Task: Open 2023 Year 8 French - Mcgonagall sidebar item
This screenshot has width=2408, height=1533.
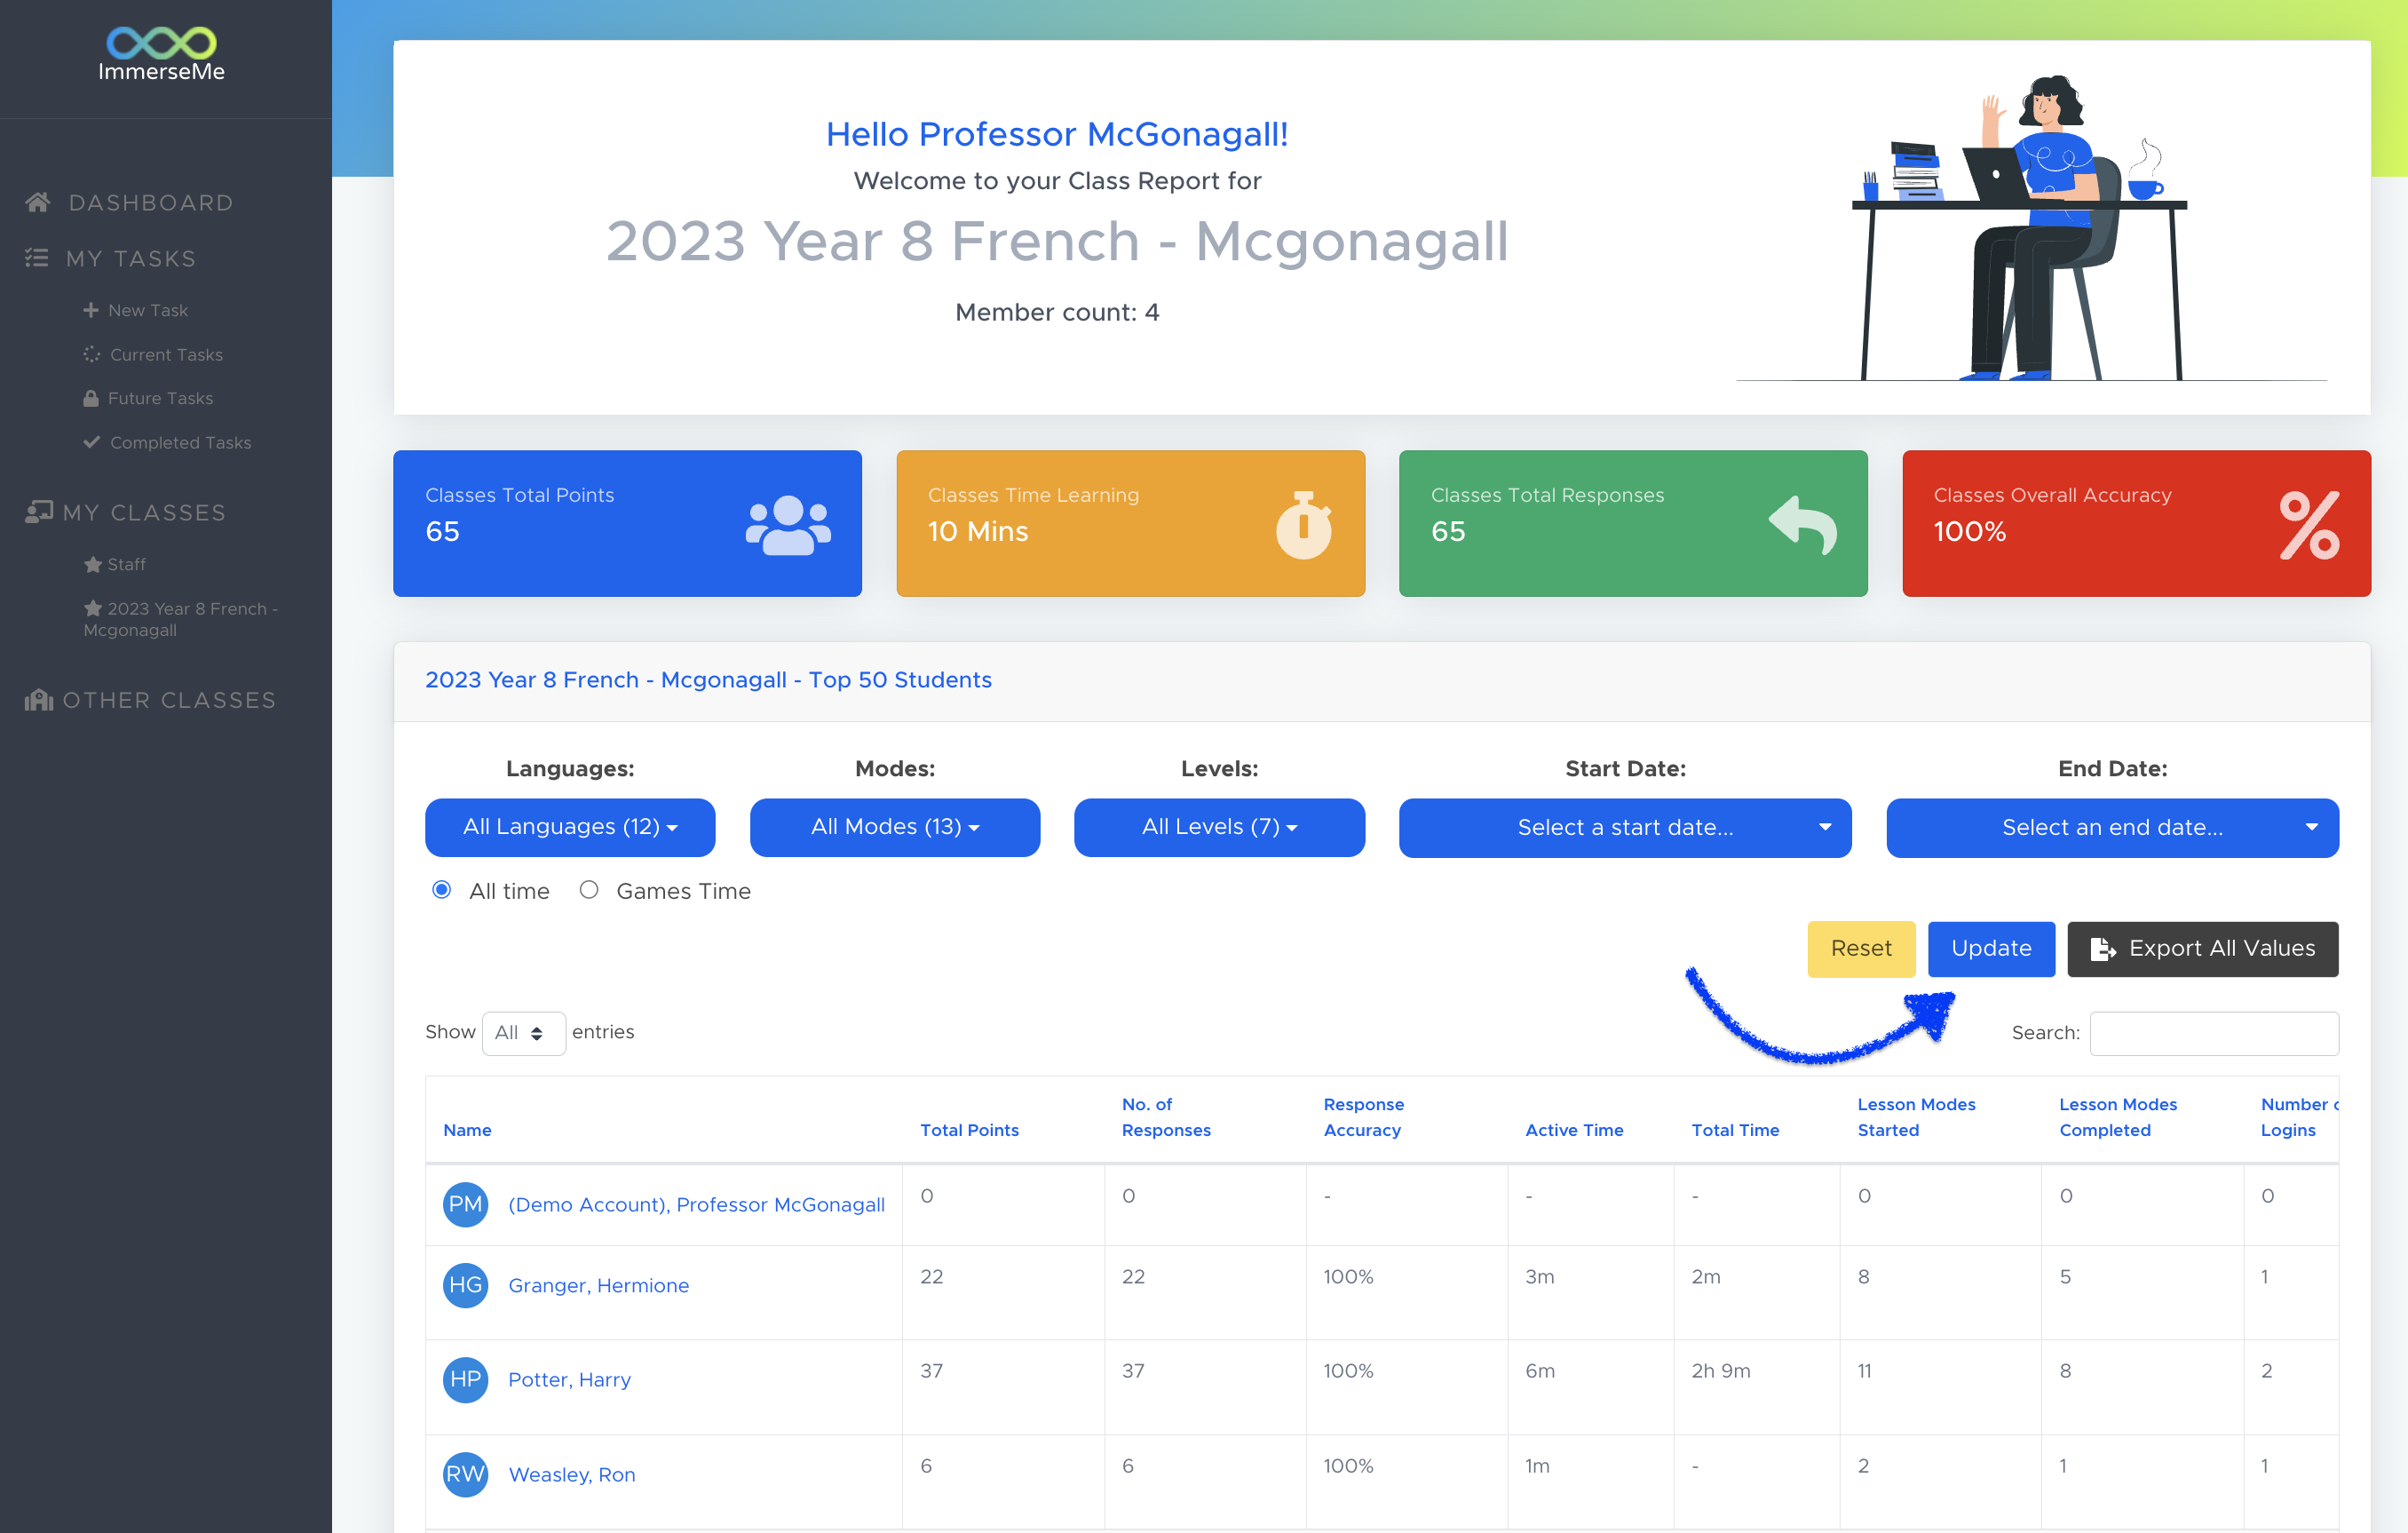Action: (x=181, y=619)
